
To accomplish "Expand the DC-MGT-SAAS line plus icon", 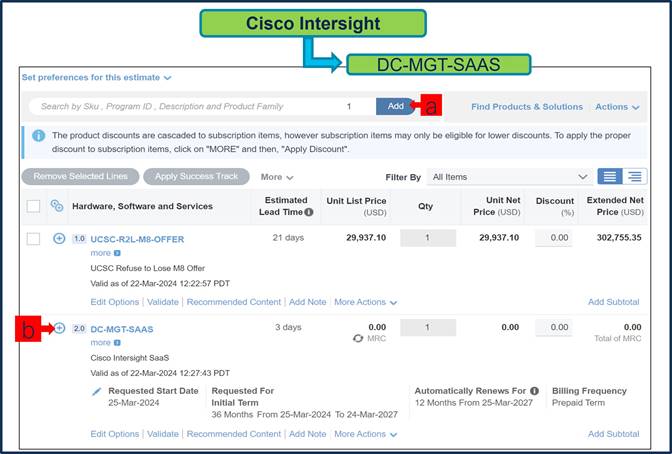I will [59, 328].
